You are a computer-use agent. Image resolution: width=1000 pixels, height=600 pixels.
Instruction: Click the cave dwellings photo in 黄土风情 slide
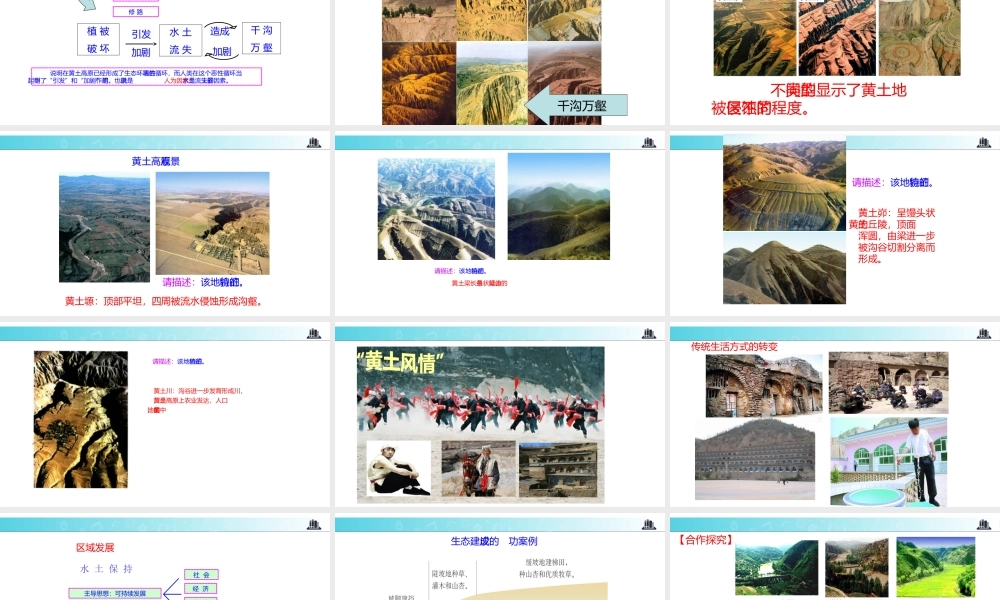coord(559,470)
